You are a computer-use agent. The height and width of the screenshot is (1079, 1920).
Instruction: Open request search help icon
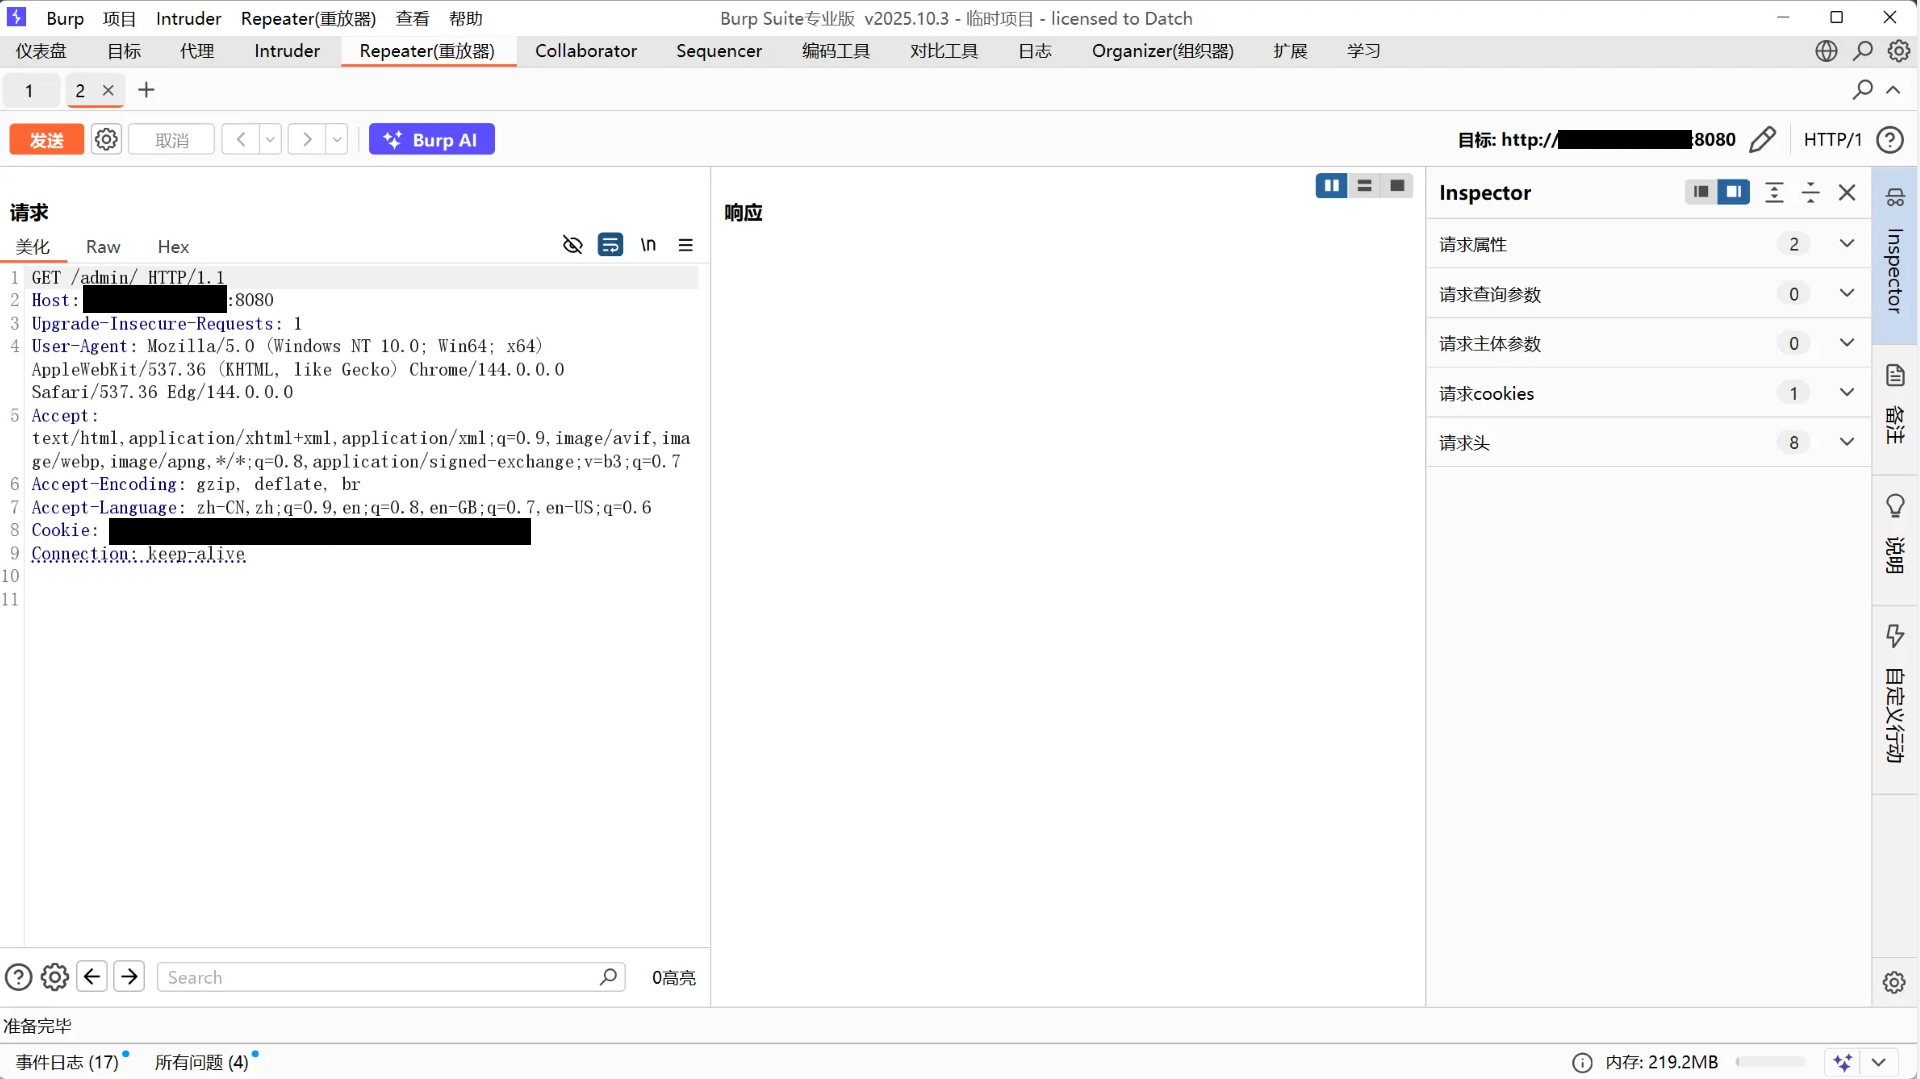(x=18, y=977)
